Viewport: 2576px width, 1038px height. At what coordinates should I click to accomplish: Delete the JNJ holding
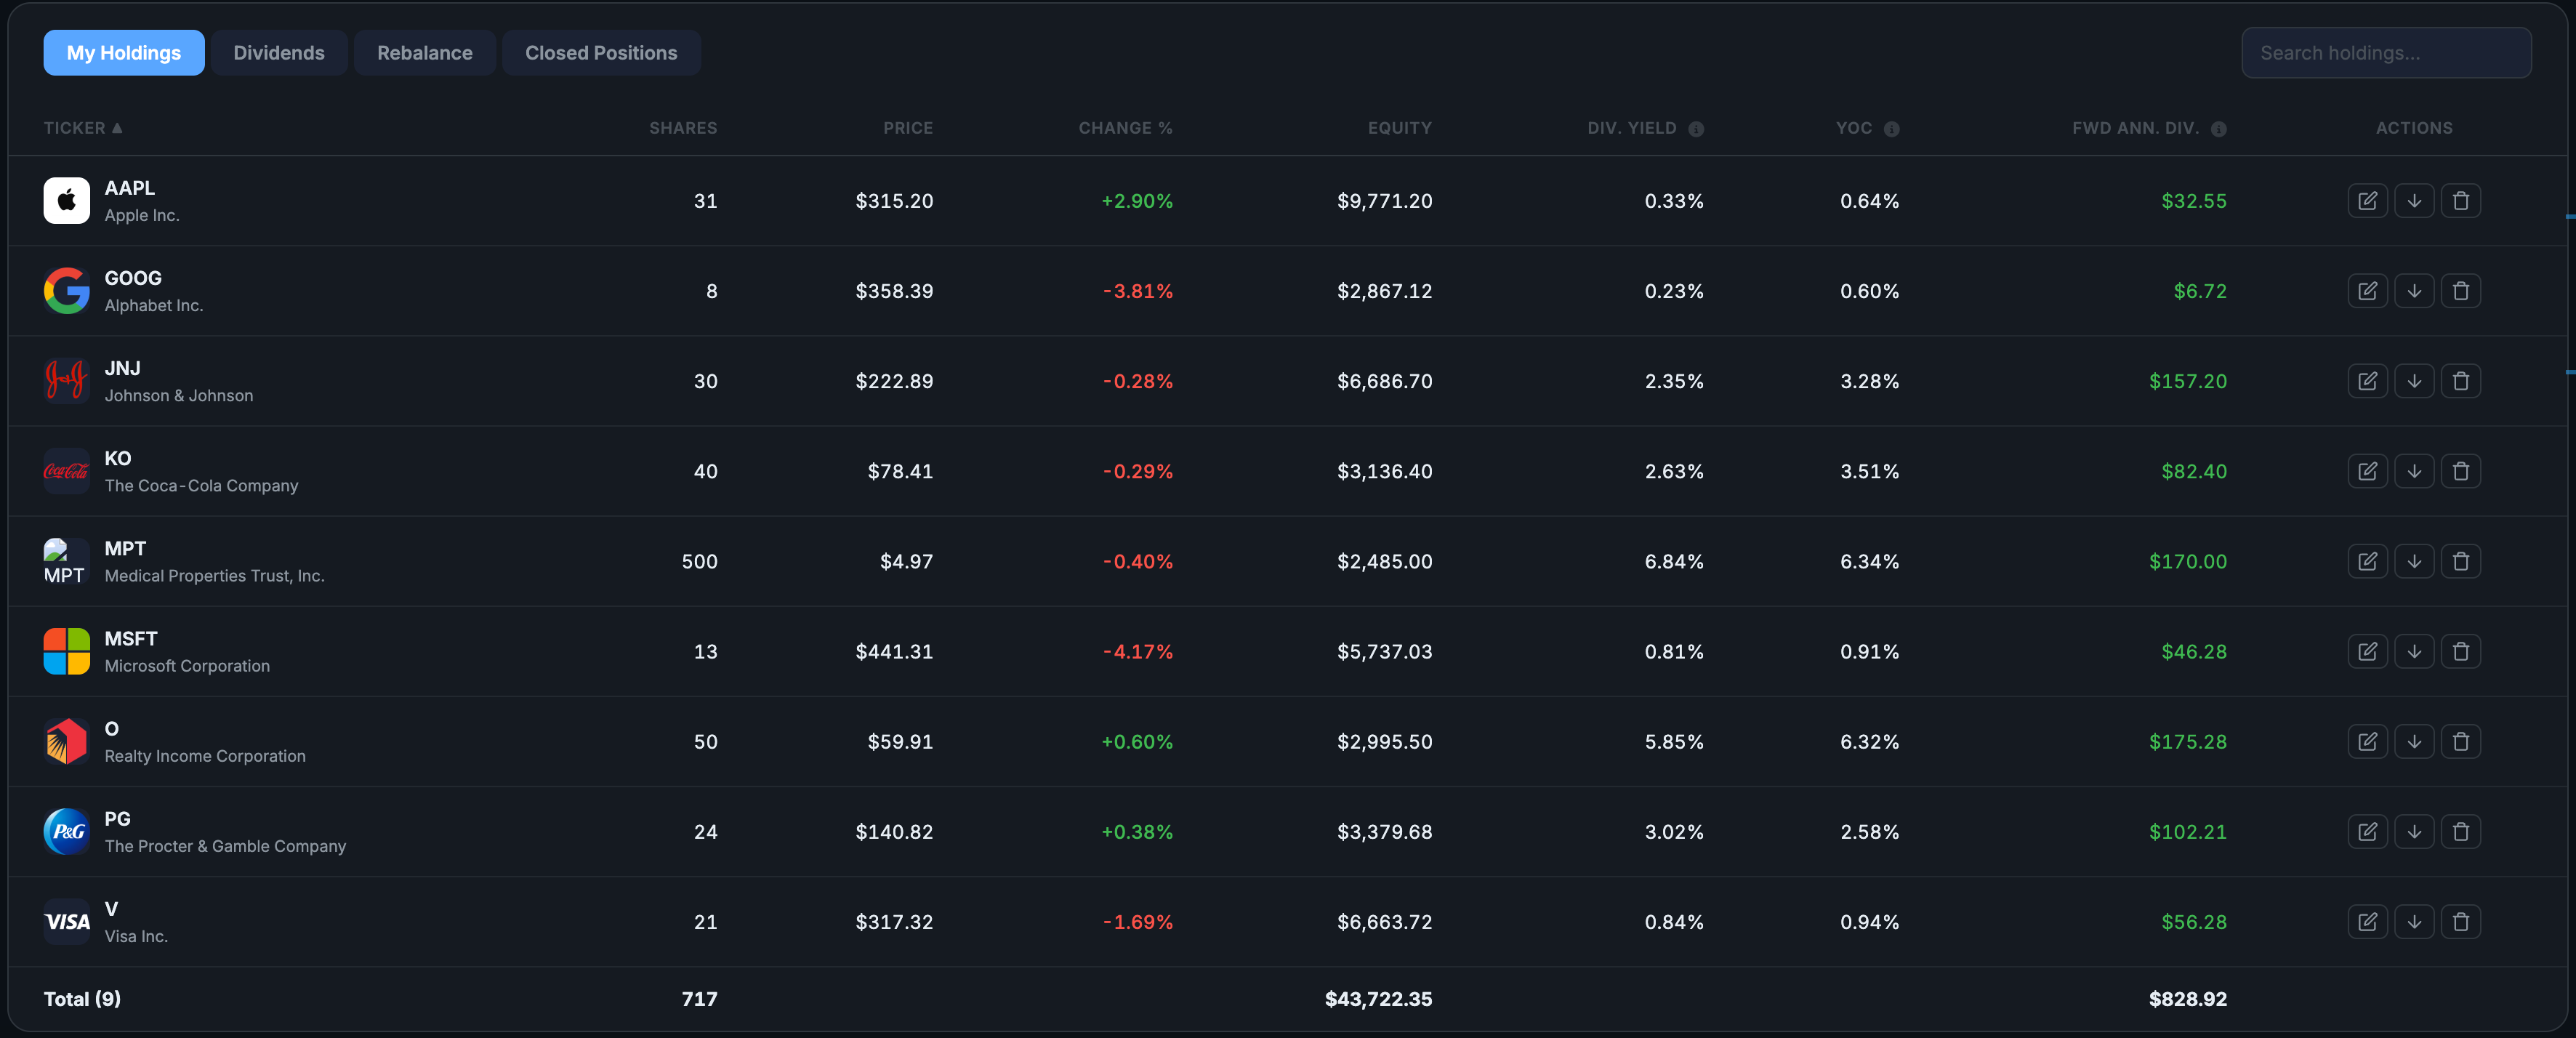2461,381
